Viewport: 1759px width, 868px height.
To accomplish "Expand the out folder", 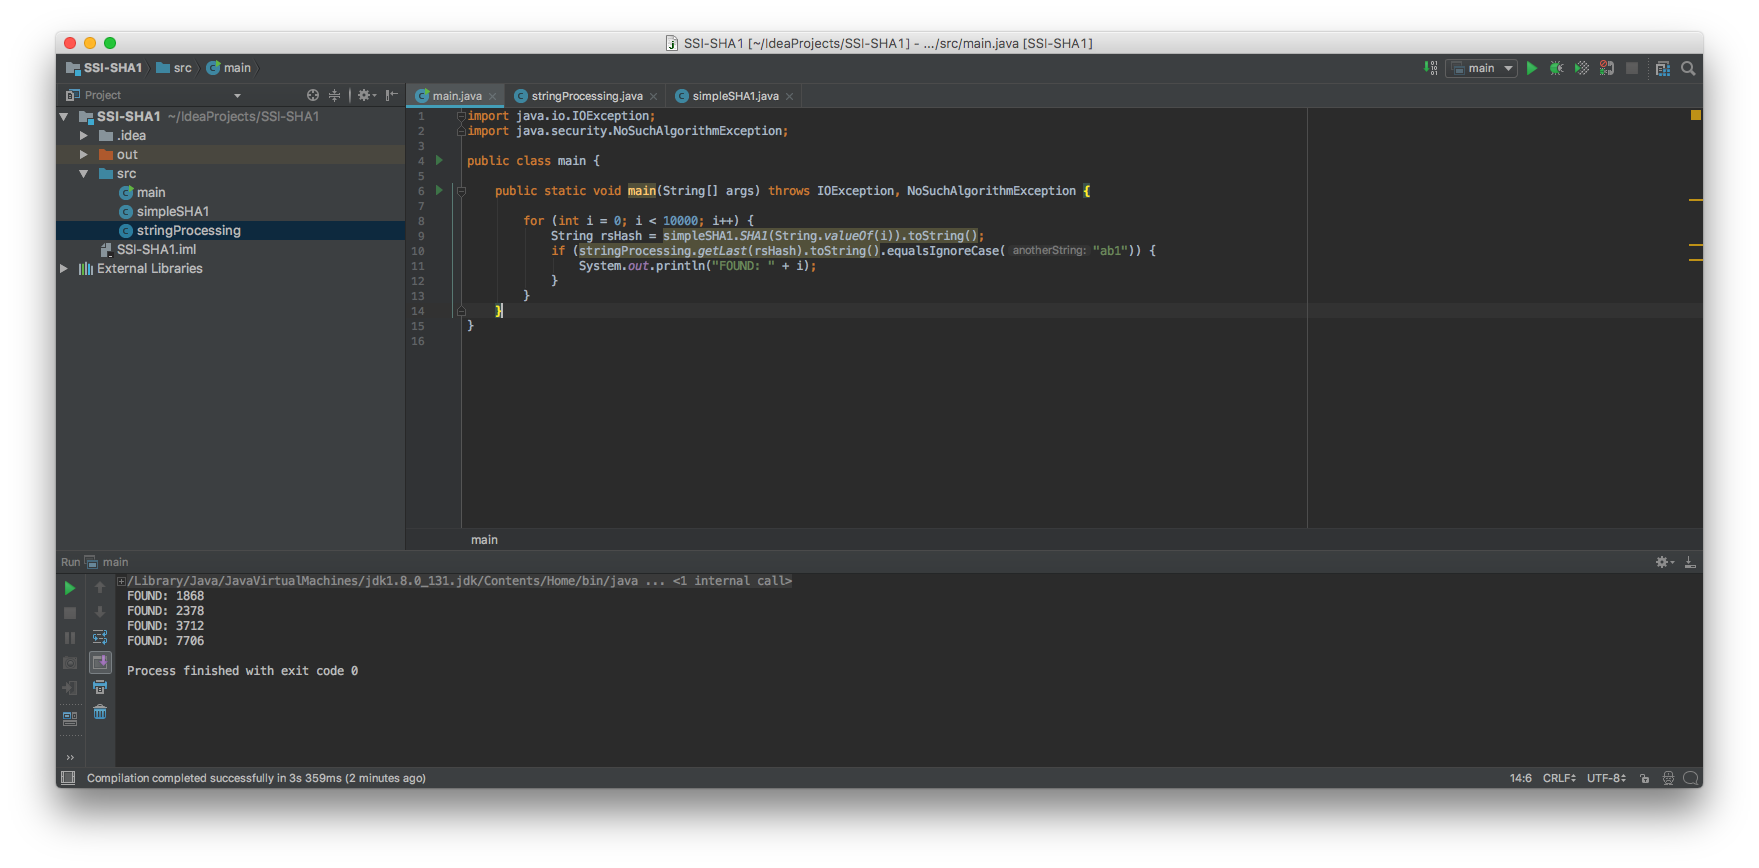I will (84, 155).
